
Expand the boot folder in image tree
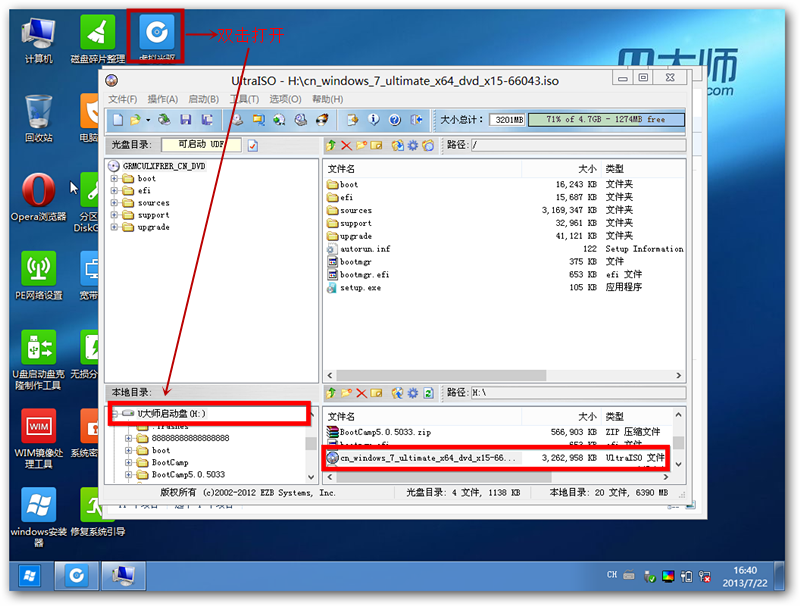pyautogui.click(x=114, y=179)
